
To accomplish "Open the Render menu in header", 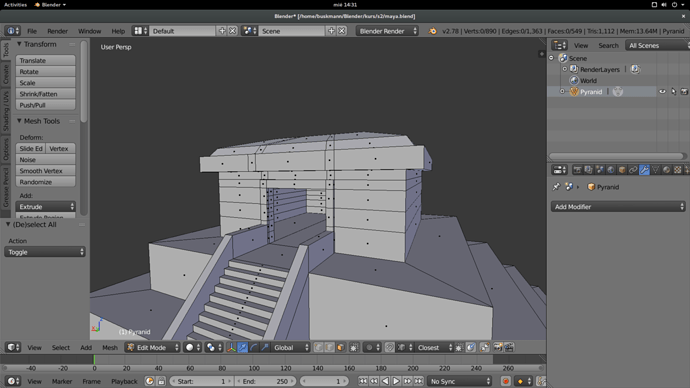I will tap(58, 31).
